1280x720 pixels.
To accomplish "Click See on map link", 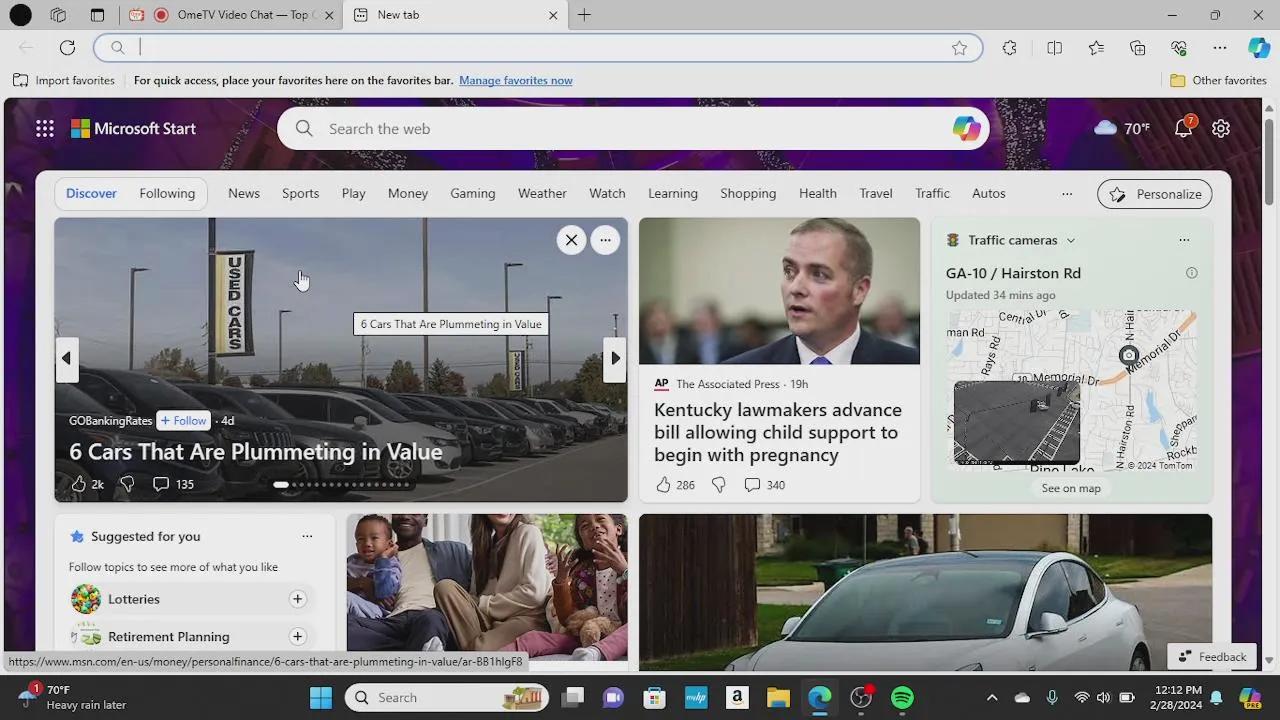I will [1071, 488].
